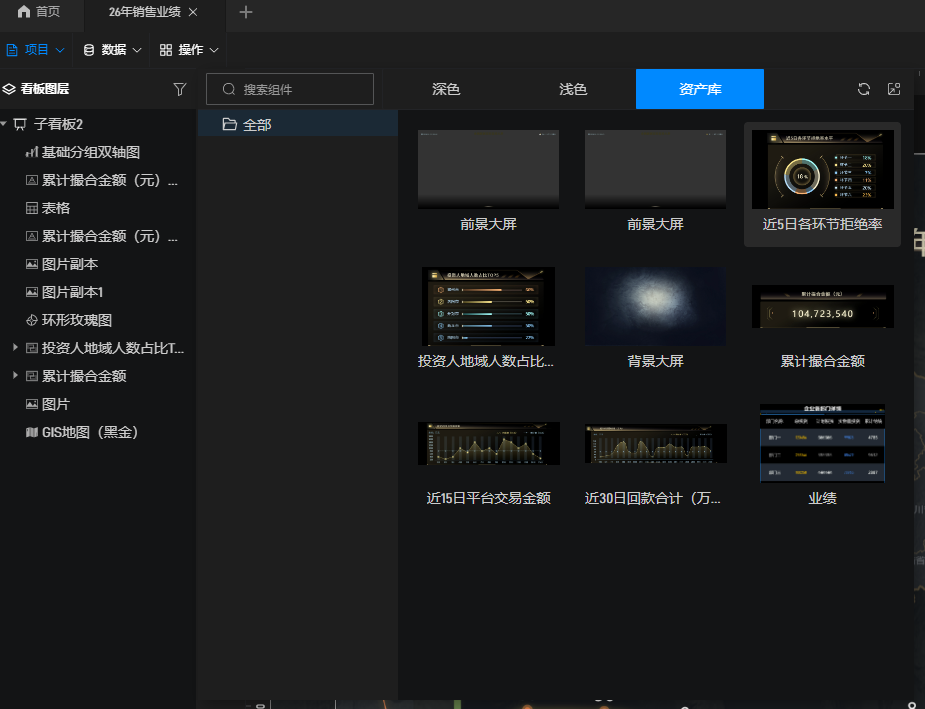
Task: Click the GIS map layer icon
Action: tap(31, 432)
